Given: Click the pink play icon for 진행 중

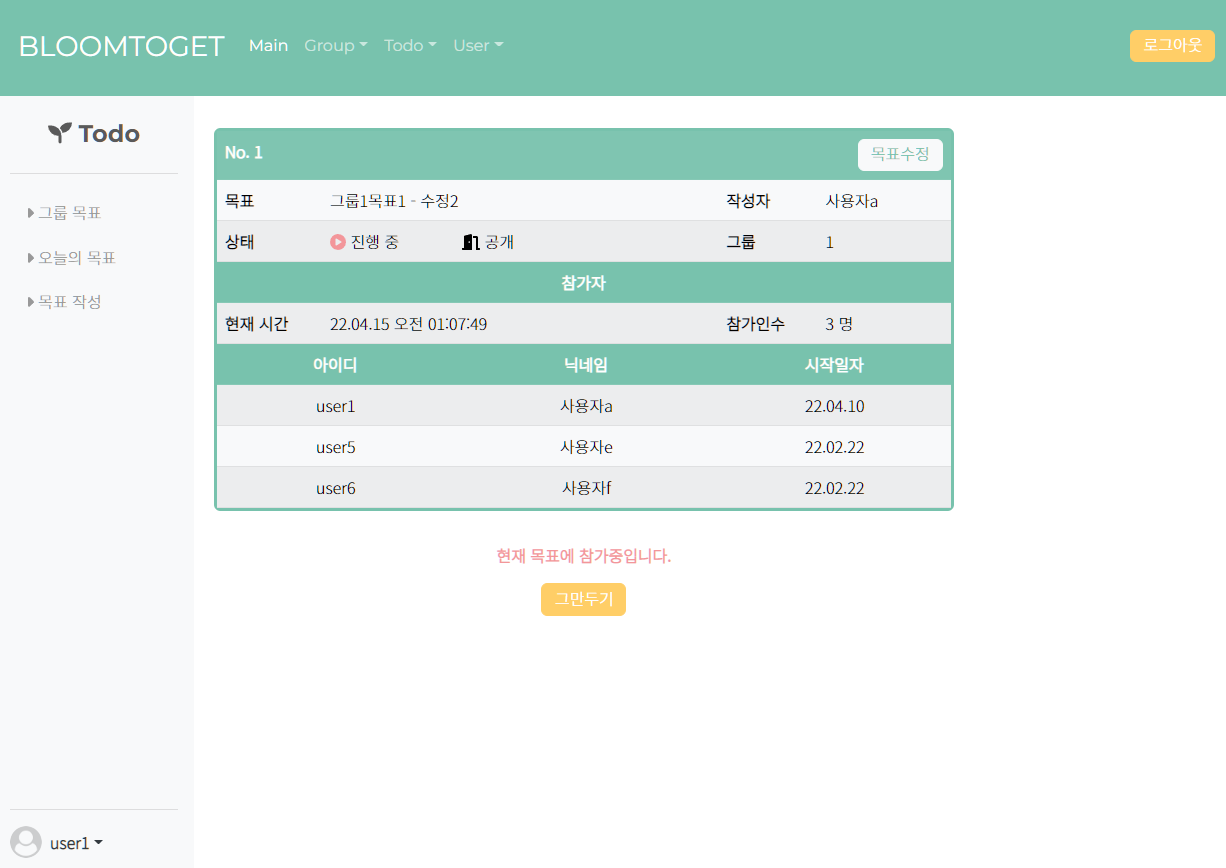Looking at the screenshot, I should tap(338, 242).
